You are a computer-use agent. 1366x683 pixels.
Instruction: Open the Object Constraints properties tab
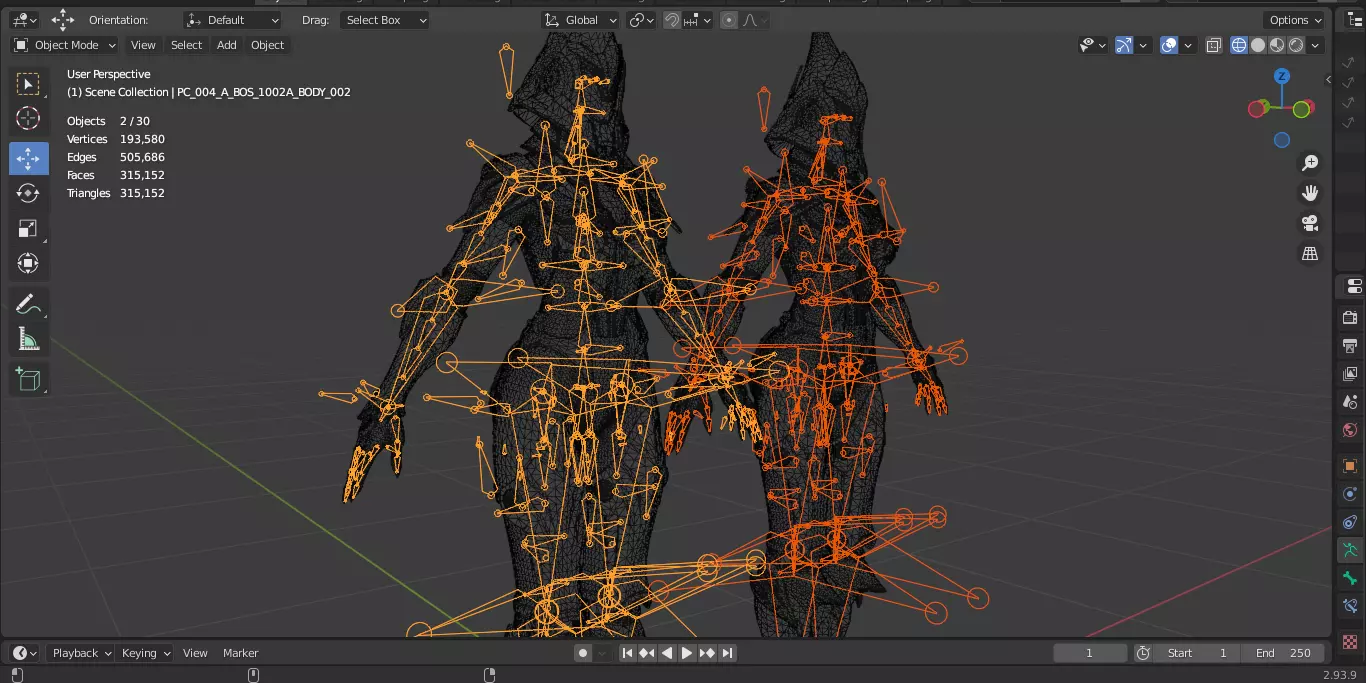tap(1350, 522)
